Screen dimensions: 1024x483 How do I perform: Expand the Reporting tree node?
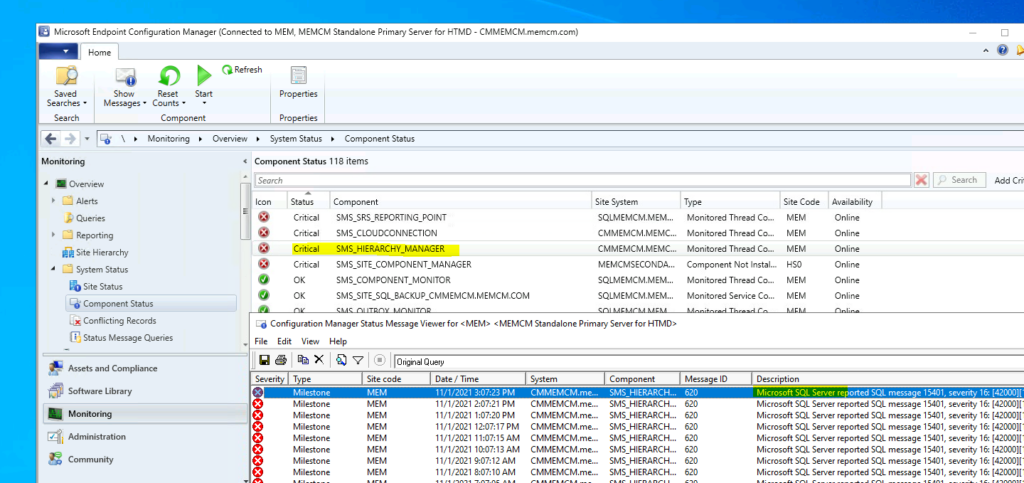tap(54, 235)
